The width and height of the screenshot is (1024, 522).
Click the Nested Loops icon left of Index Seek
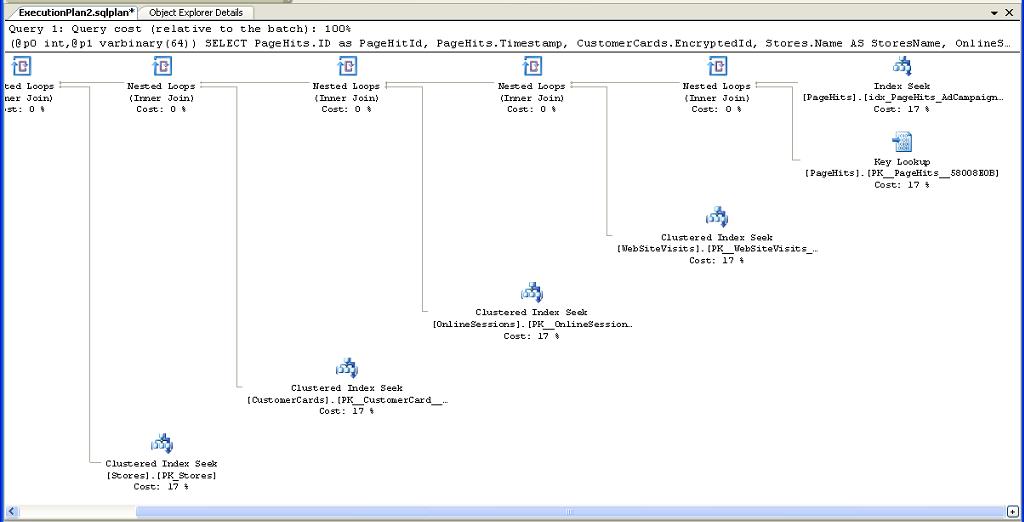point(717,65)
